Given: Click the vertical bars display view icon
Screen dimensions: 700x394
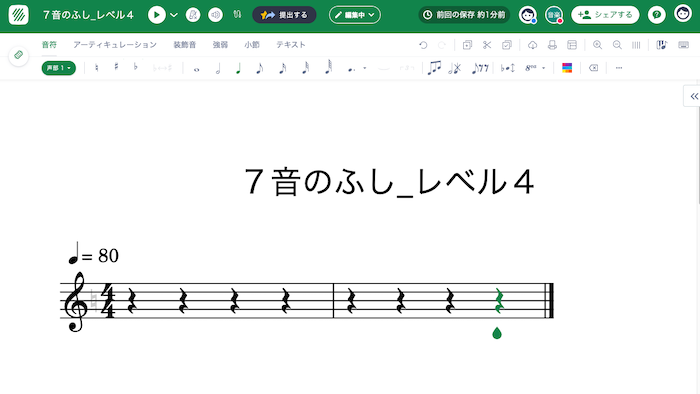Looking at the screenshot, I should [x=636, y=45].
